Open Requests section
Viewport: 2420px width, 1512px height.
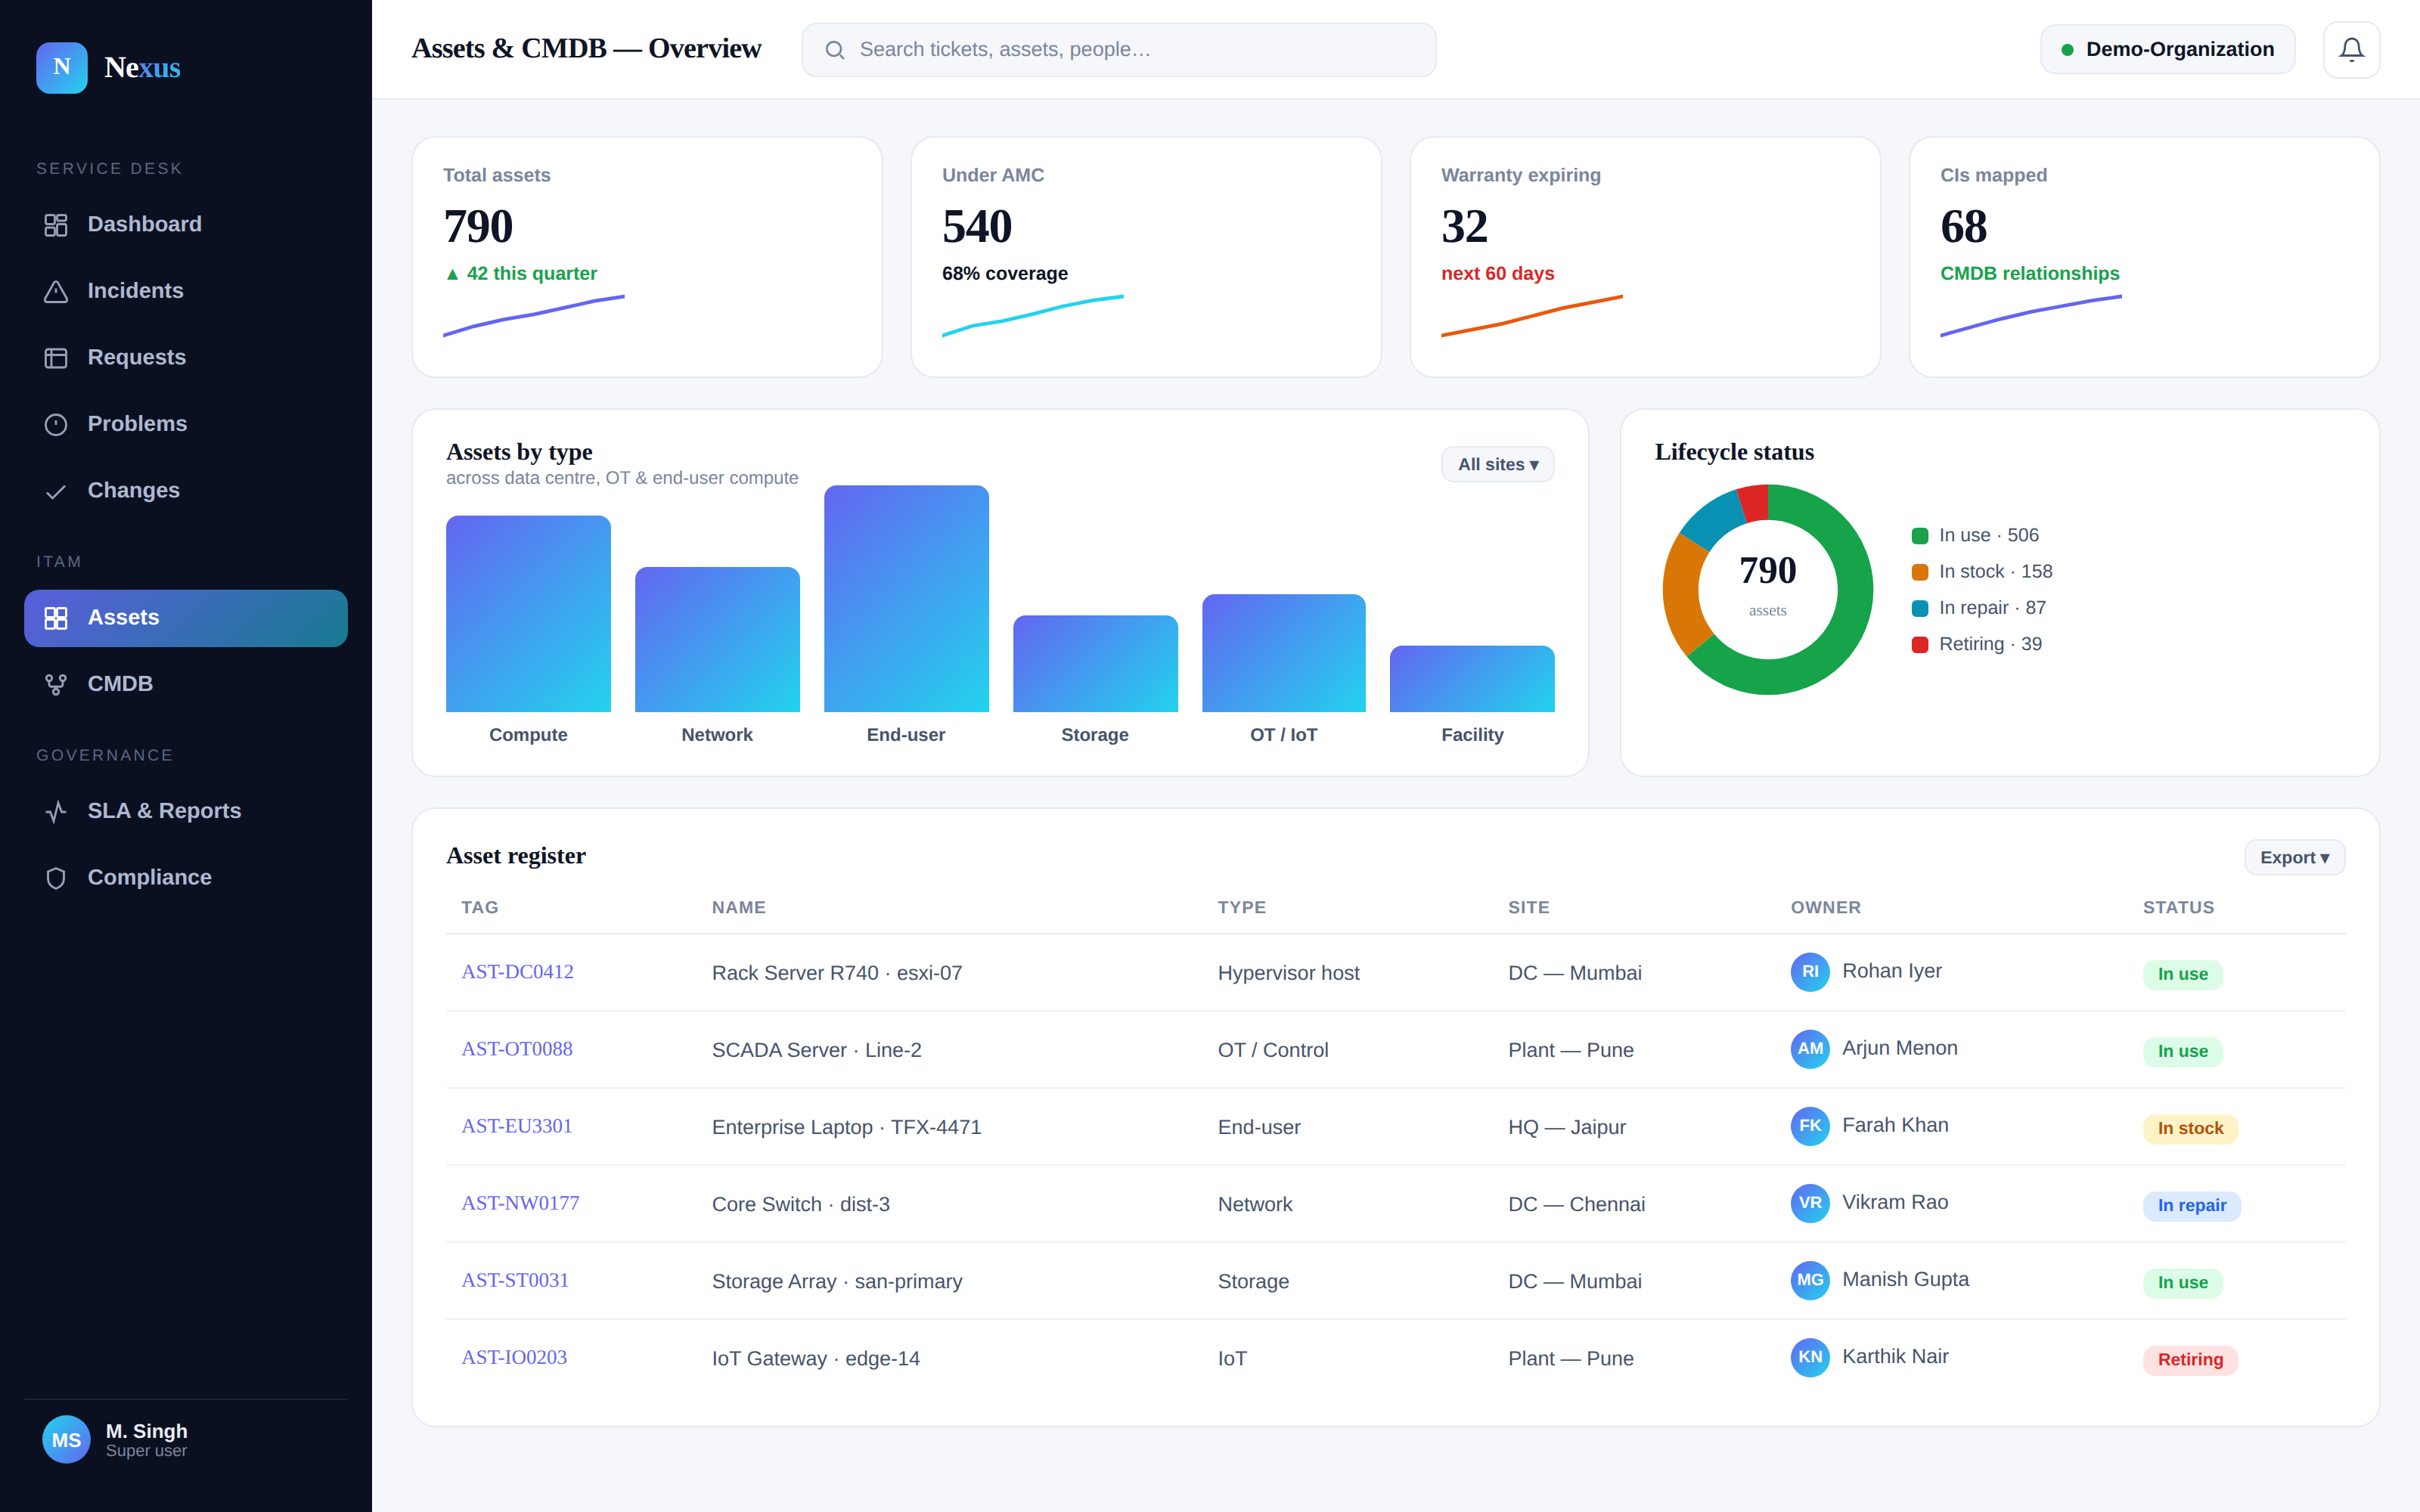[186, 357]
